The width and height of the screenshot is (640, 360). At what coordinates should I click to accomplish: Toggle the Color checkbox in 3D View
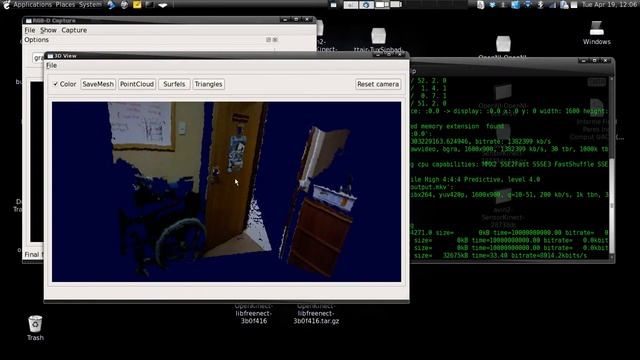click(x=56, y=84)
